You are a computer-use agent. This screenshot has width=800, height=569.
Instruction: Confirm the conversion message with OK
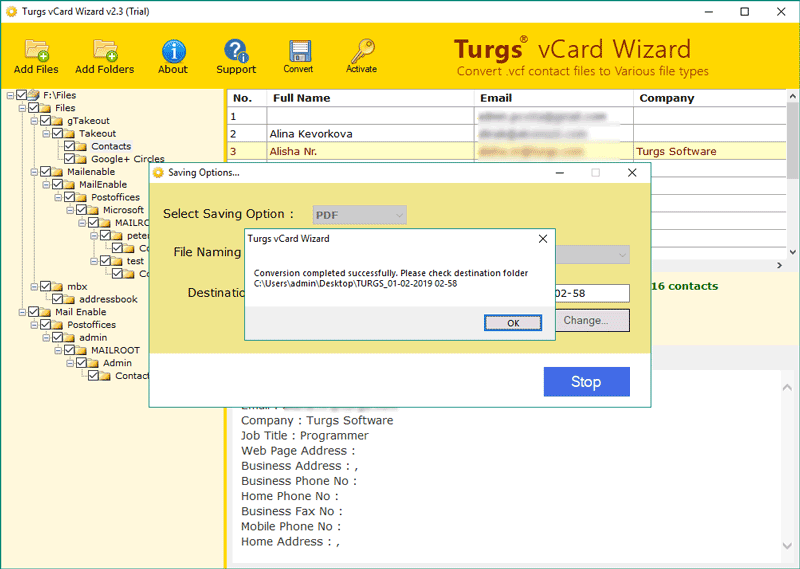click(513, 323)
